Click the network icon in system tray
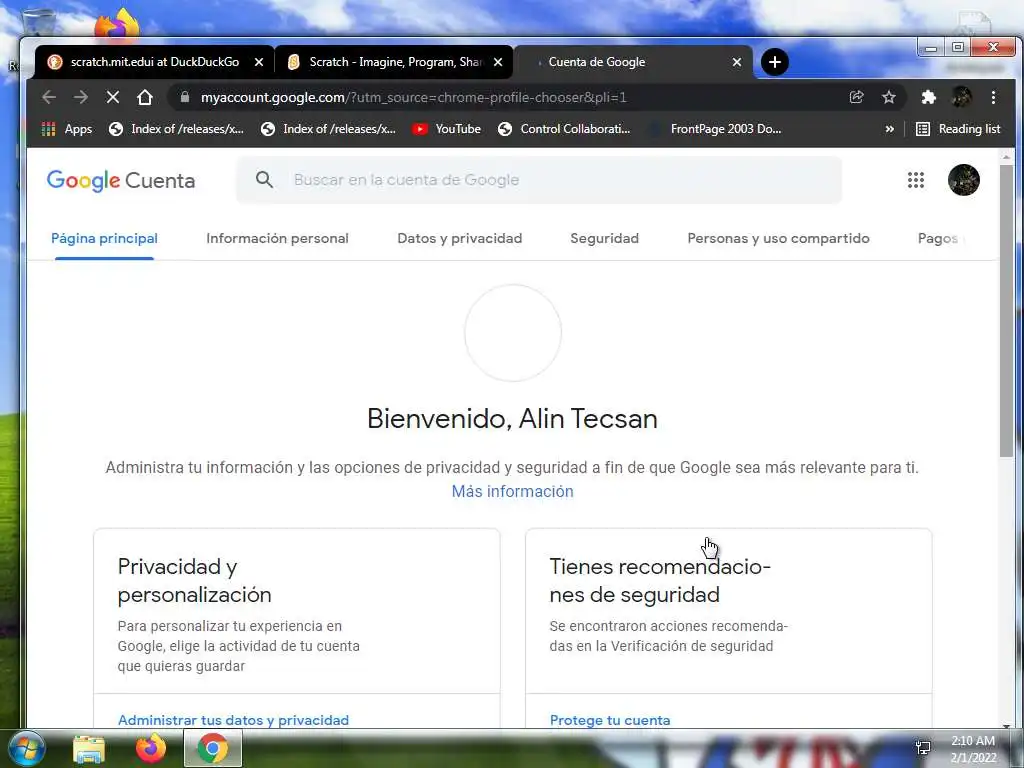The width and height of the screenshot is (1024, 768). (923, 748)
